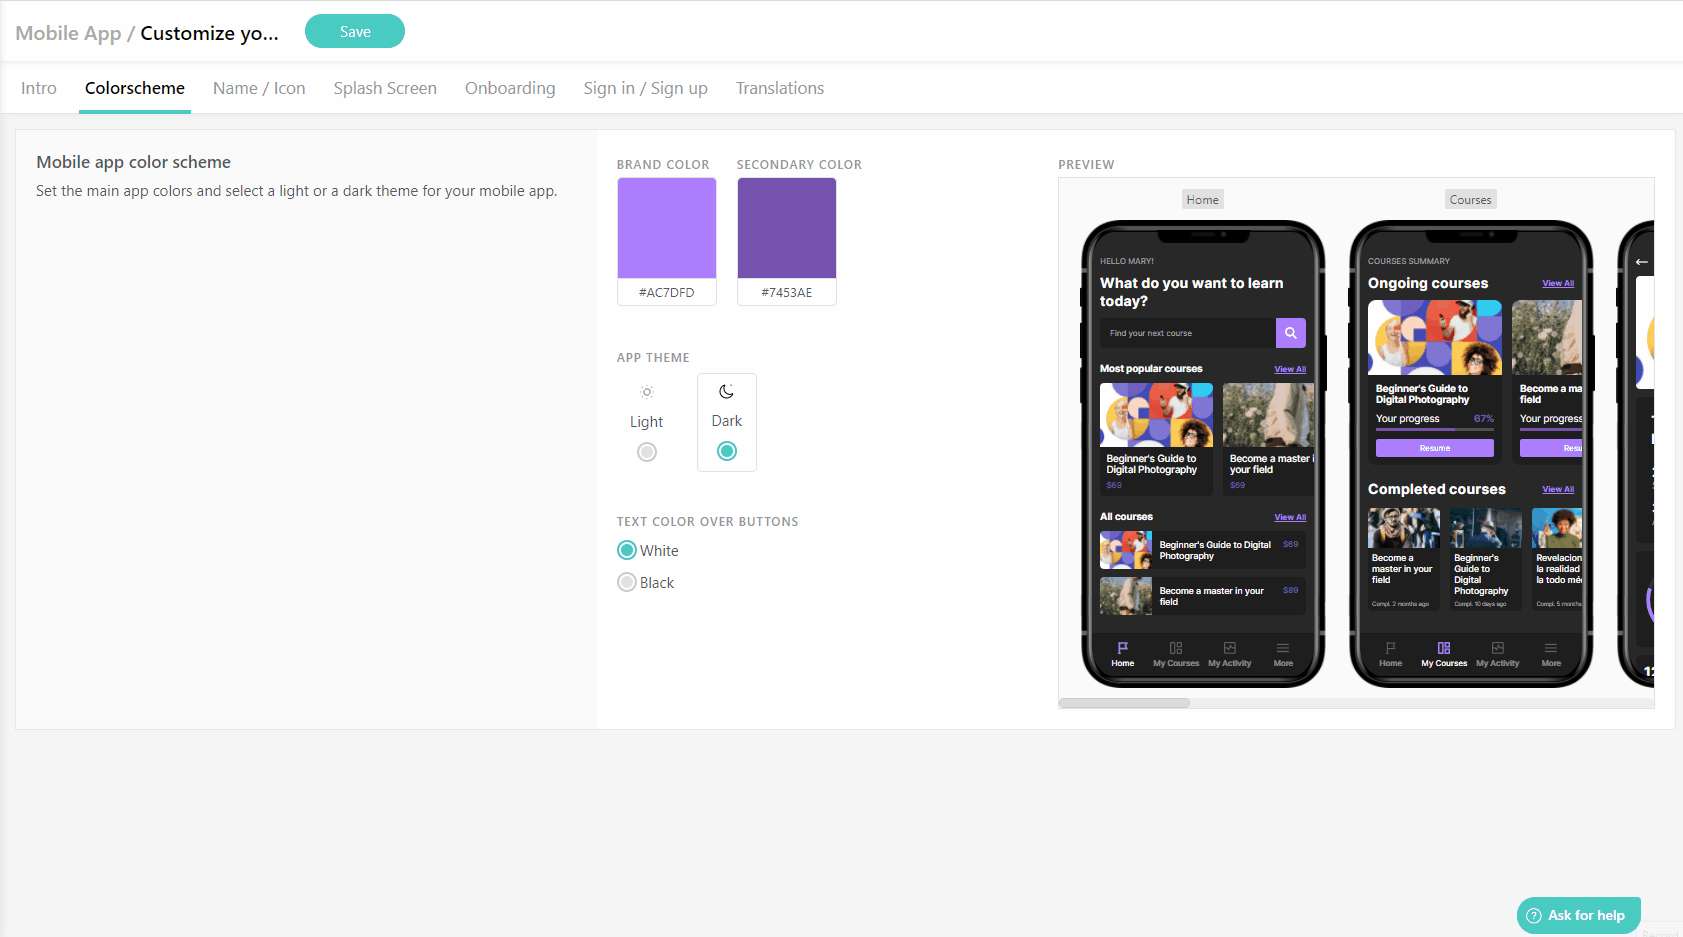The image size is (1683, 937).
Task: Click the #7453AE secondary hex value
Action: [787, 292]
